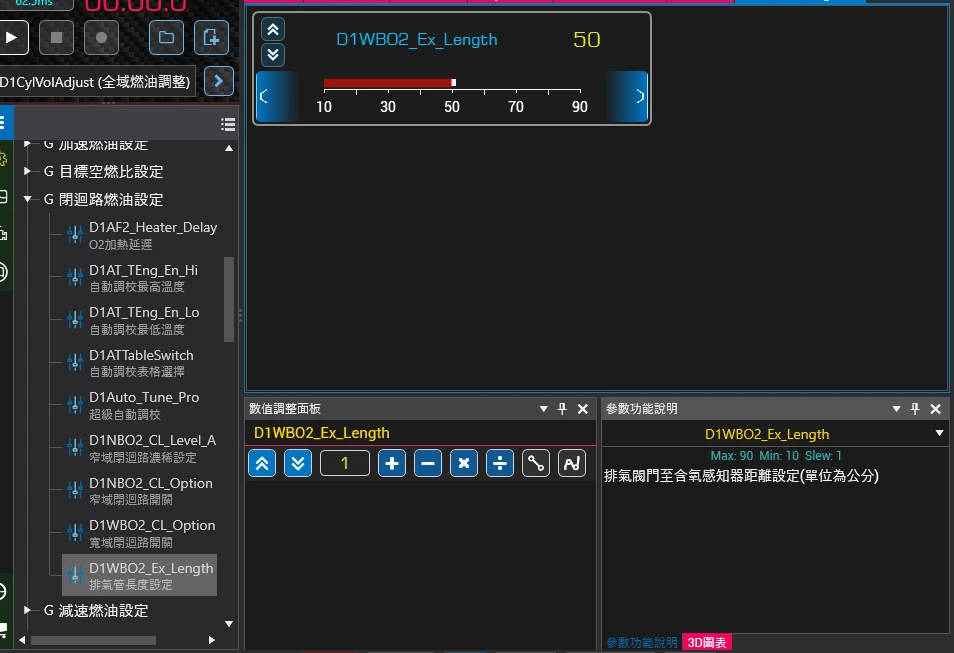Pin the 參數功能說明 panel
954x653 pixels.
pyautogui.click(x=915, y=409)
